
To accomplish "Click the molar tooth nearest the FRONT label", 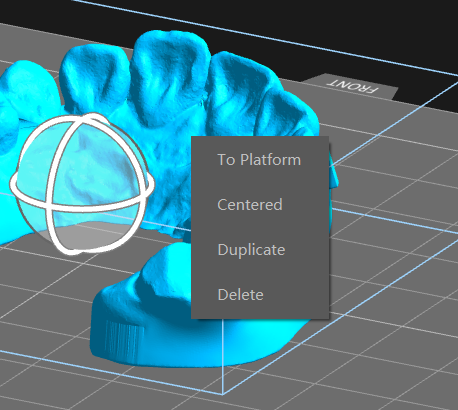I will click(x=287, y=107).
